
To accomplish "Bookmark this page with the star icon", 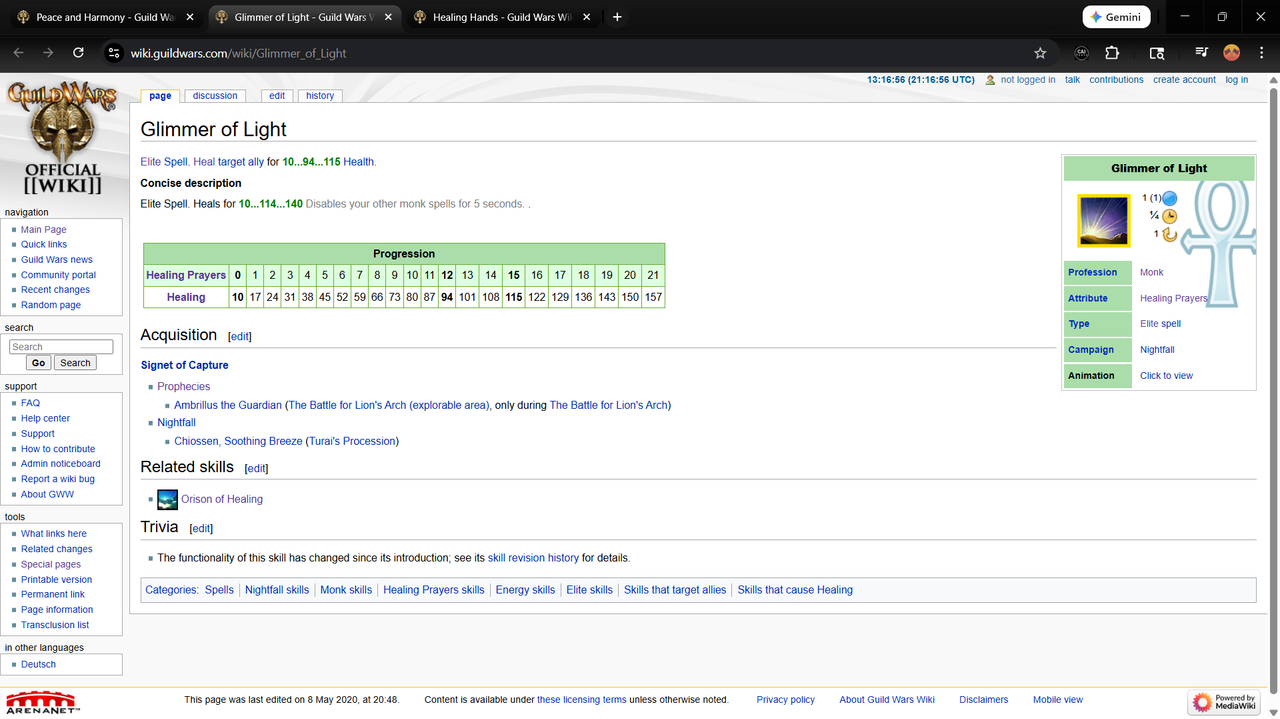I will pos(1040,53).
